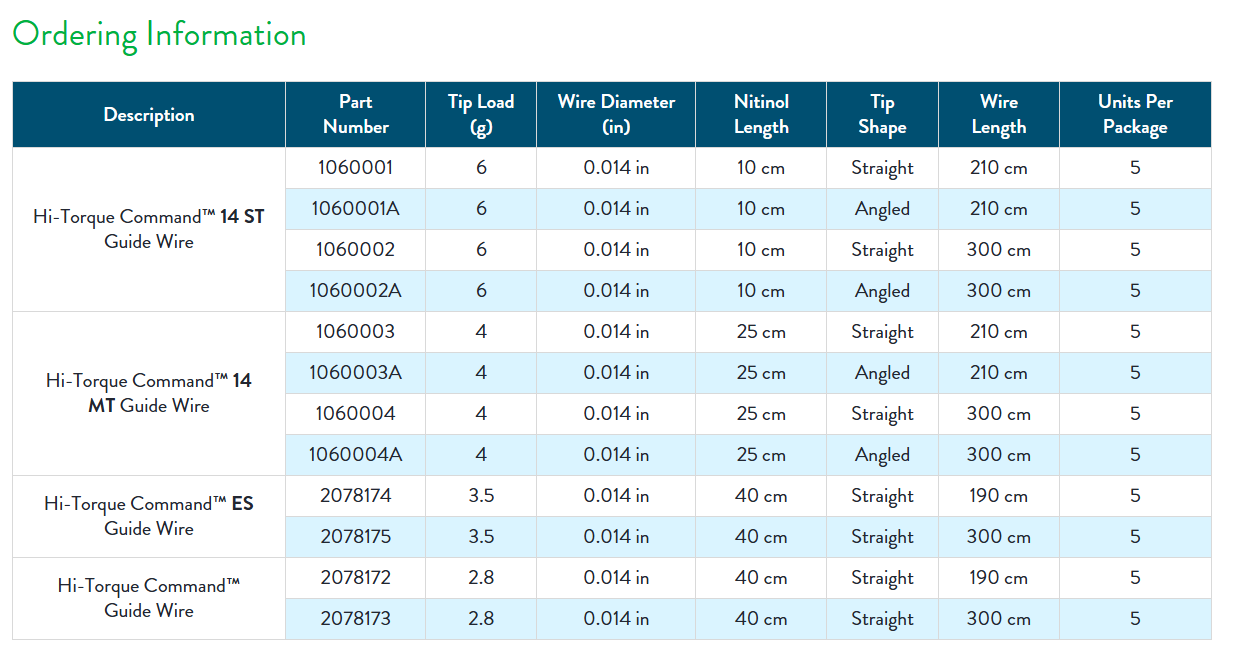1233x663 pixels.
Task: Click units per package 5 in row 1060001
Action: click(x=1135, y=168)
